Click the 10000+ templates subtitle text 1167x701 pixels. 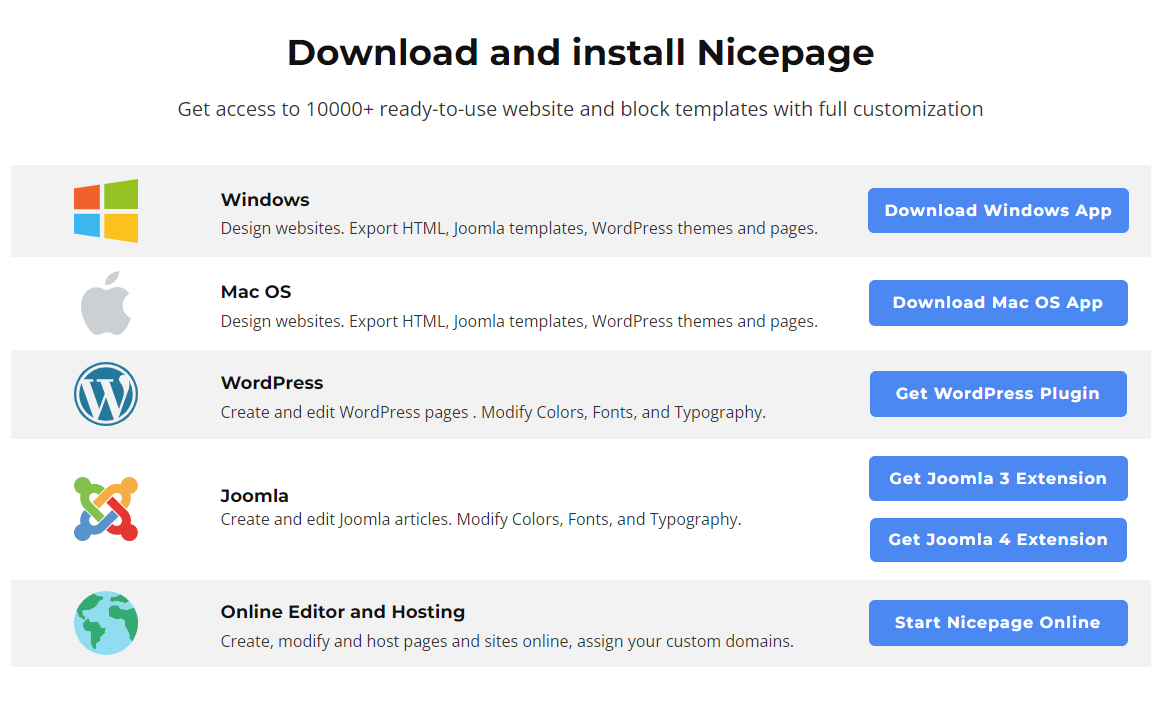[x=580, y=109]
